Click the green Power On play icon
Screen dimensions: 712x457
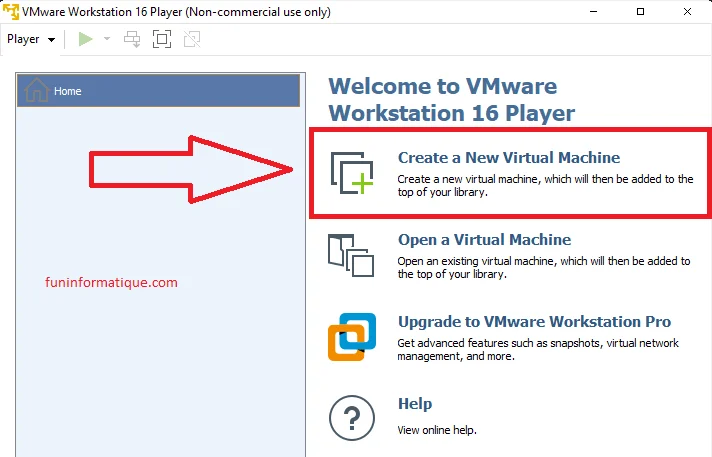coord(85,39)
